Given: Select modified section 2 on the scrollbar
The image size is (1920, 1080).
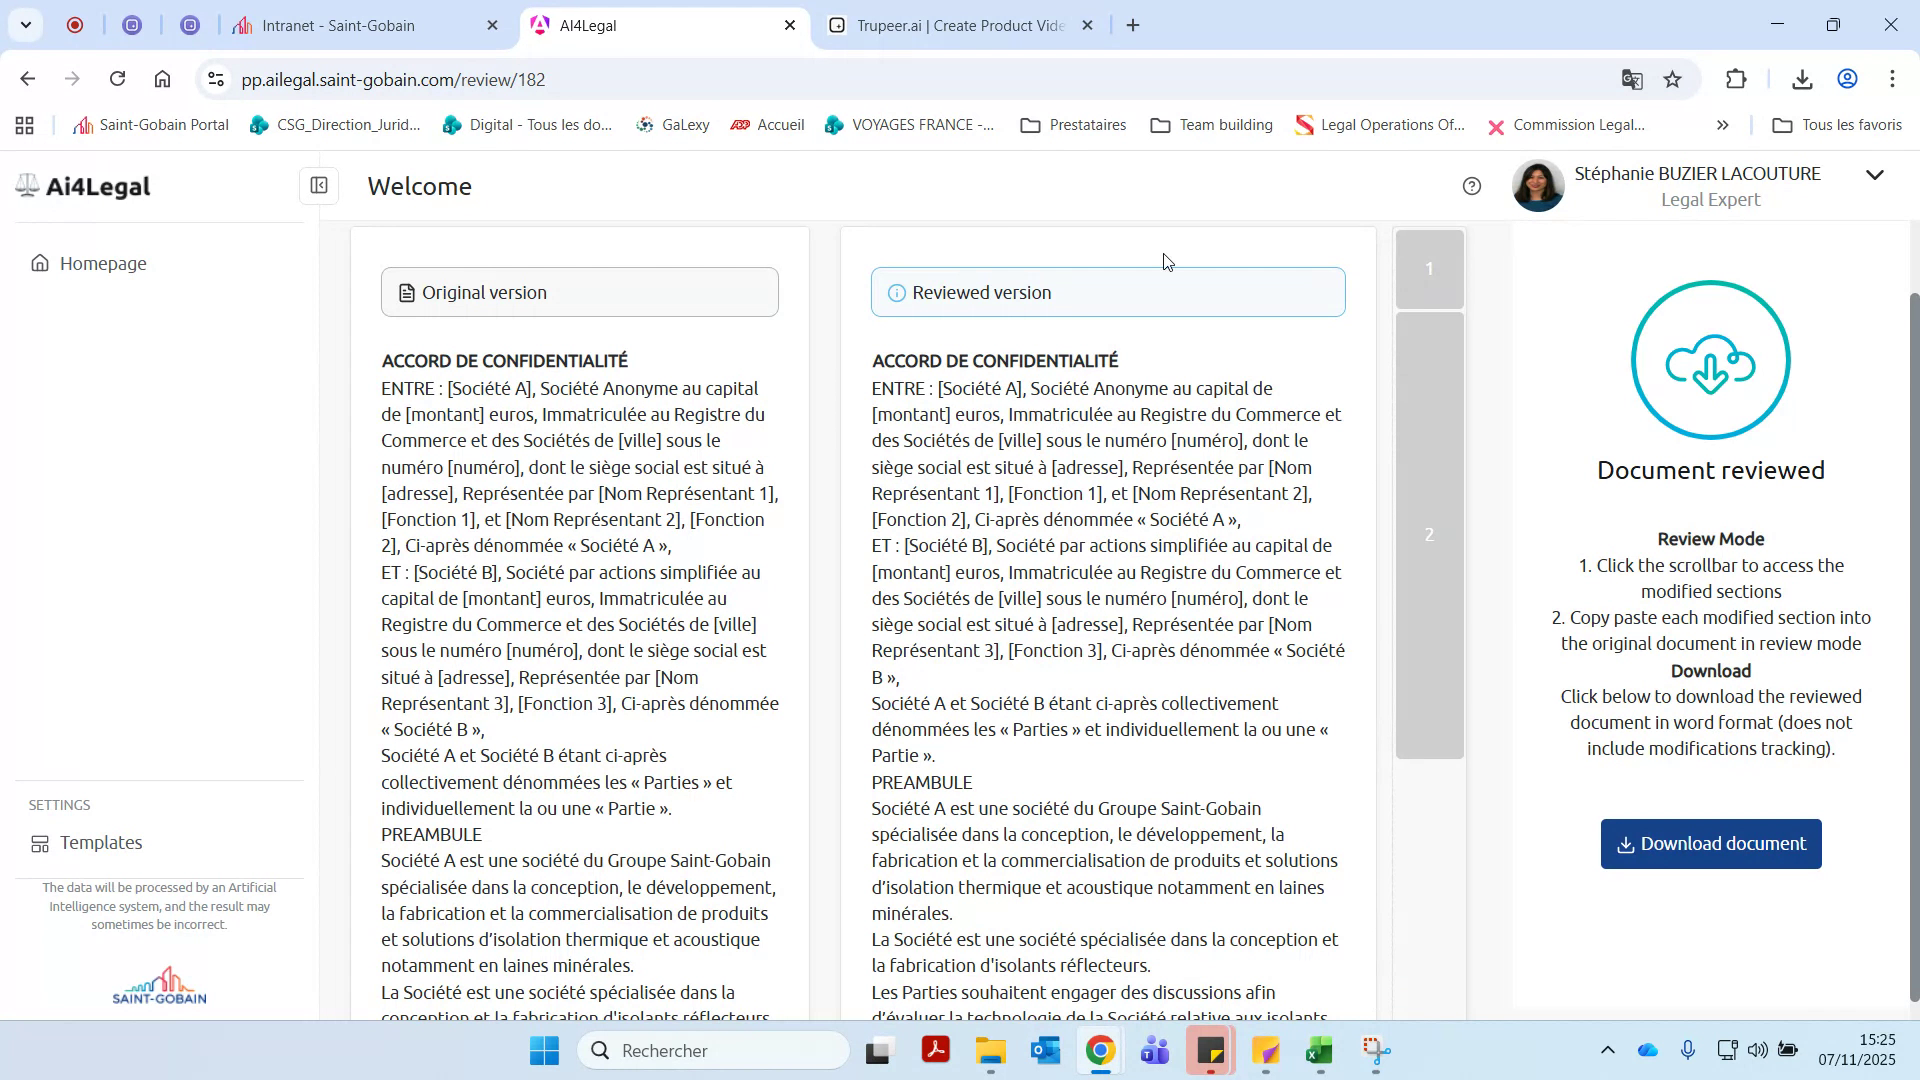Looking at the screenshot, I should [1429, 535].
